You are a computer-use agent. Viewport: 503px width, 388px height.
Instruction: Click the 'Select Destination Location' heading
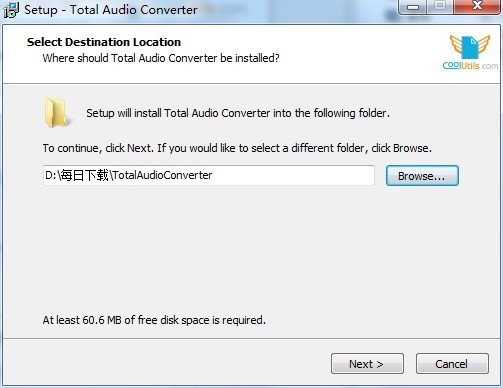coord(104,42)
